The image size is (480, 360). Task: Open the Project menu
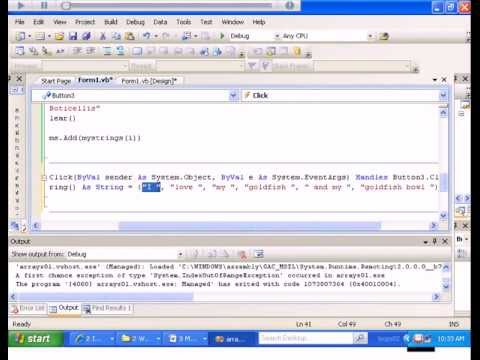tap(85, 22)
